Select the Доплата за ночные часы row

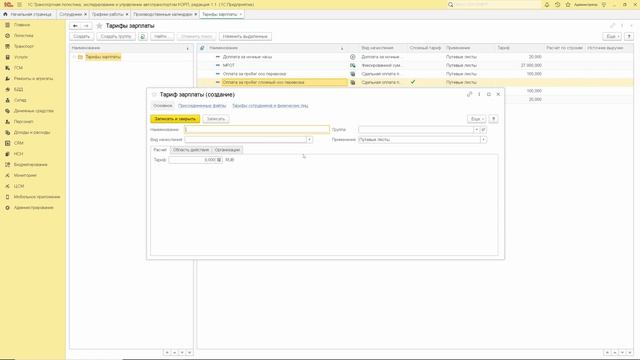pos(415,57)
